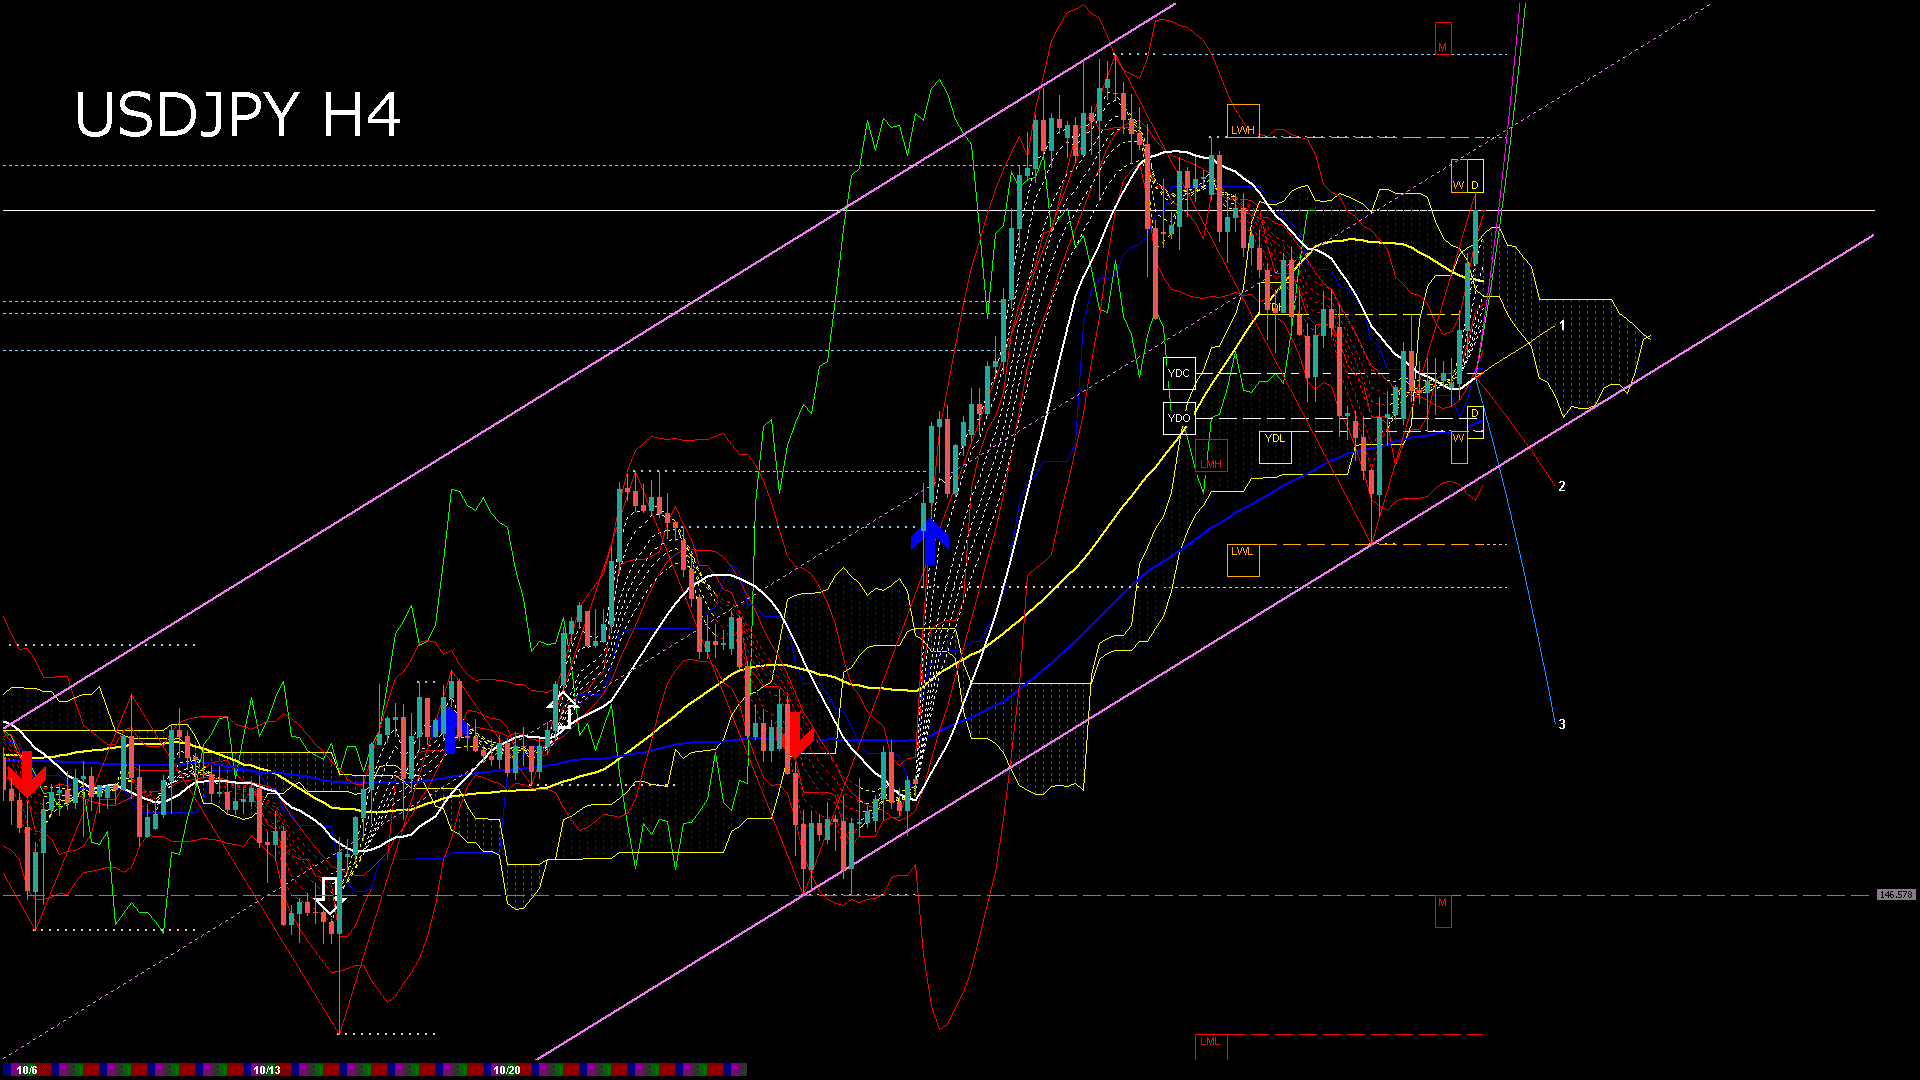Select the LML label box
The image size is (1920, 1080).
(x=1211, y=1046)
